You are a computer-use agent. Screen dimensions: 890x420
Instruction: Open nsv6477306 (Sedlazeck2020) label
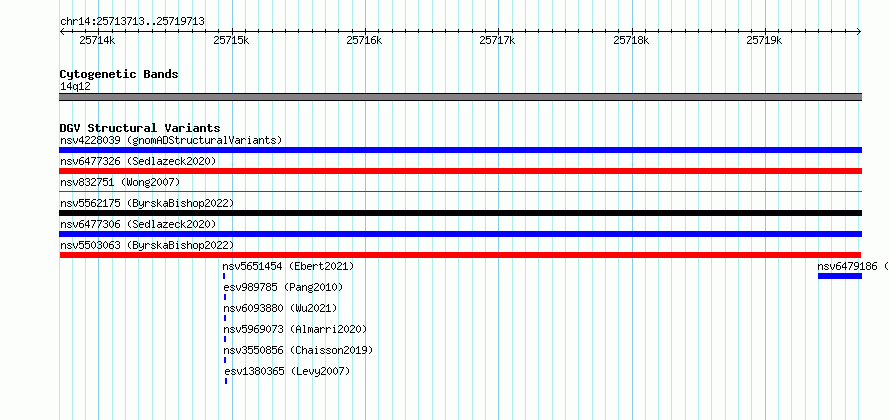(138, 224)
